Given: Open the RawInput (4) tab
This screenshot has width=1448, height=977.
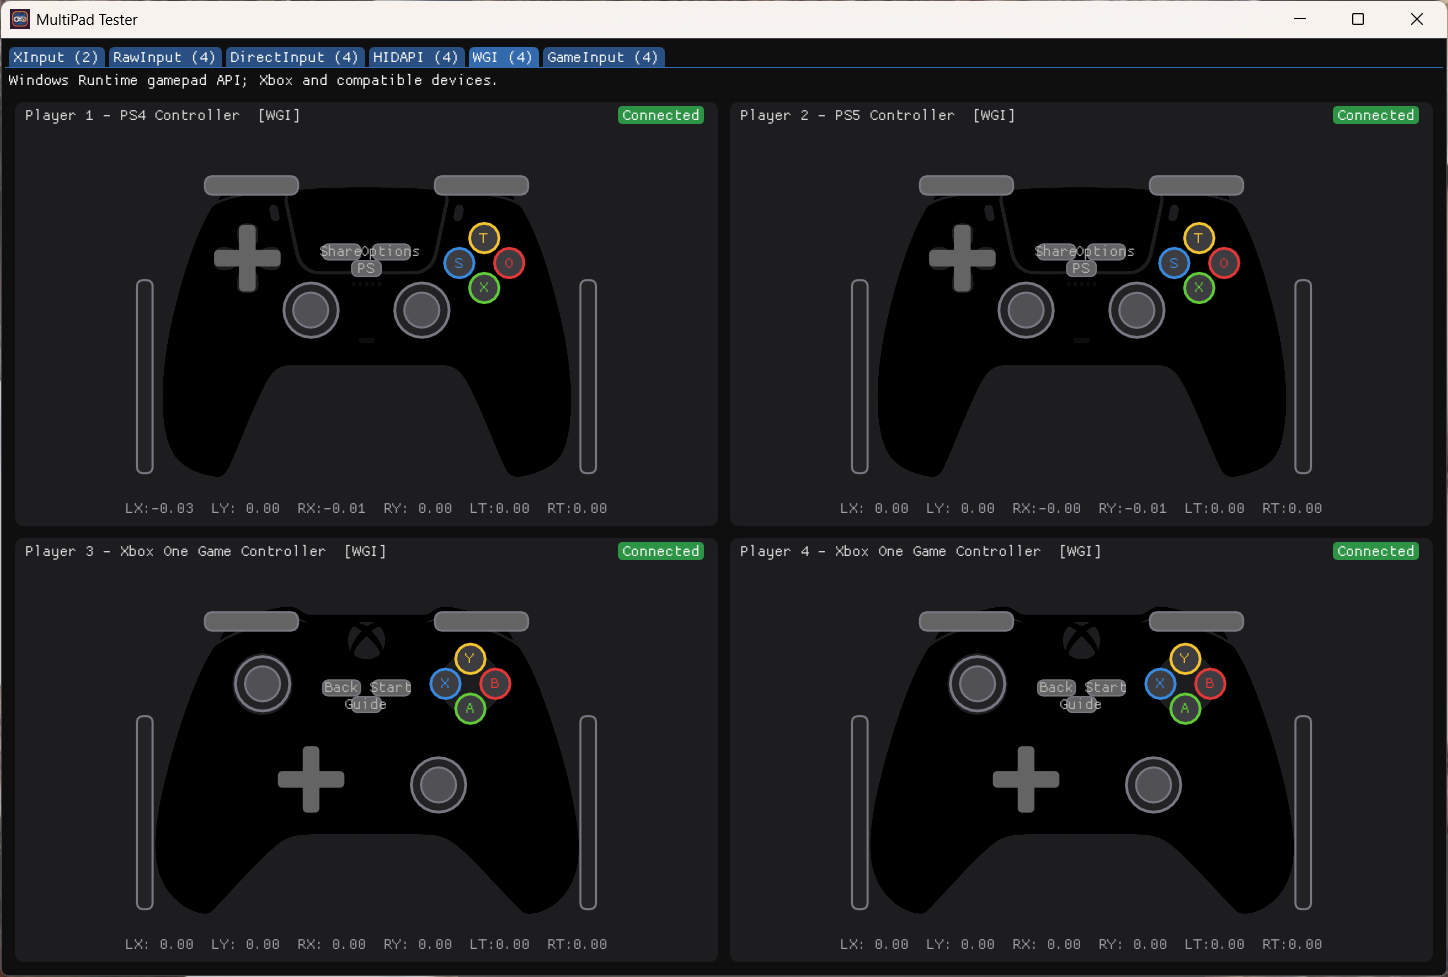Looking at the screenshot, I should click(x=164, y=57).
